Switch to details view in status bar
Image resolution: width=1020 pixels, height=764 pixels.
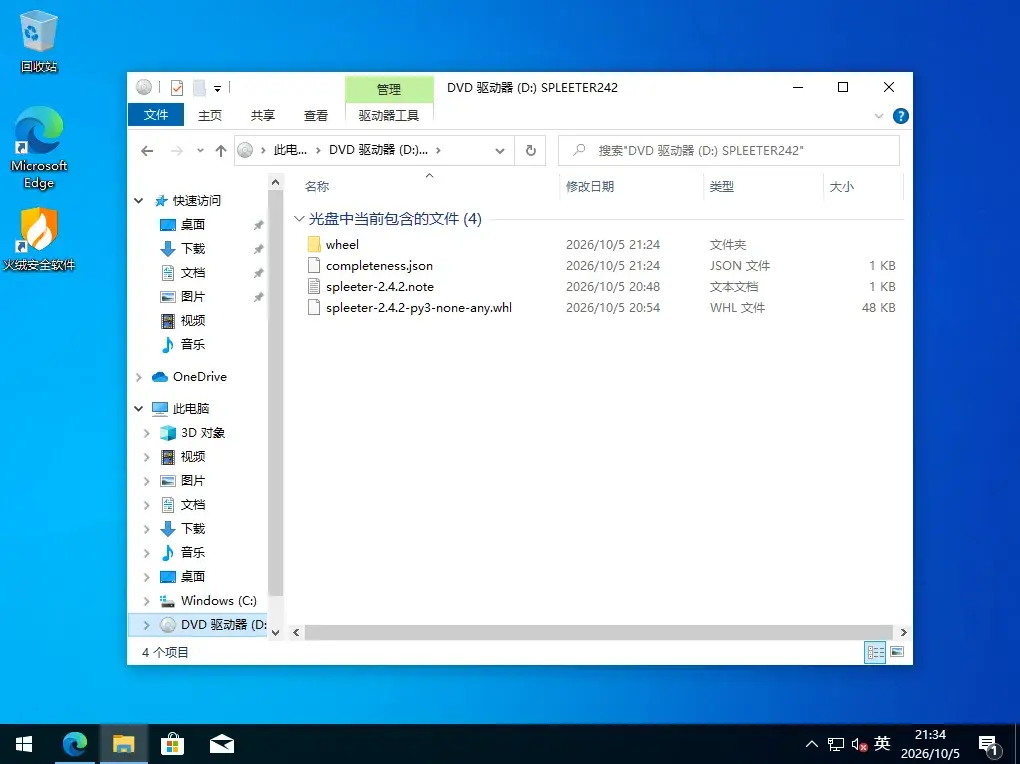point(876,651)
